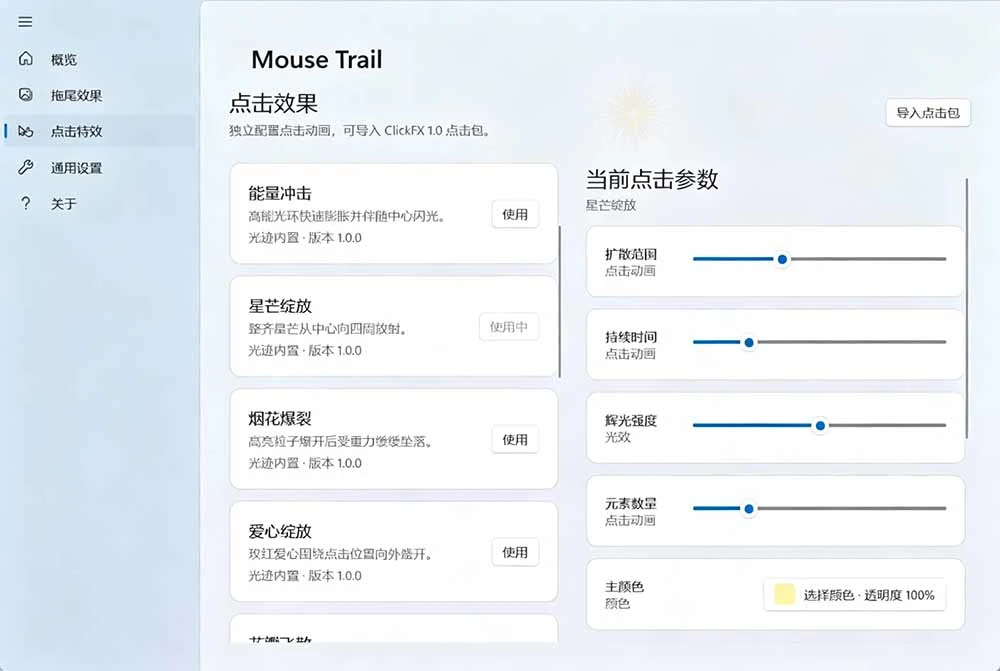
Task: Open 通用设置 general settings
Action: point(99,168)
